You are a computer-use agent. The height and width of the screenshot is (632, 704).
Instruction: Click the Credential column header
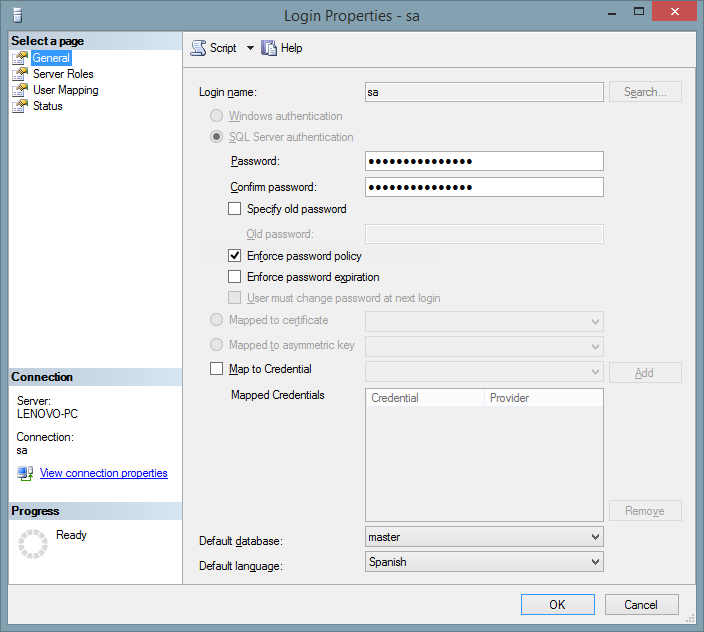point(425,398)
